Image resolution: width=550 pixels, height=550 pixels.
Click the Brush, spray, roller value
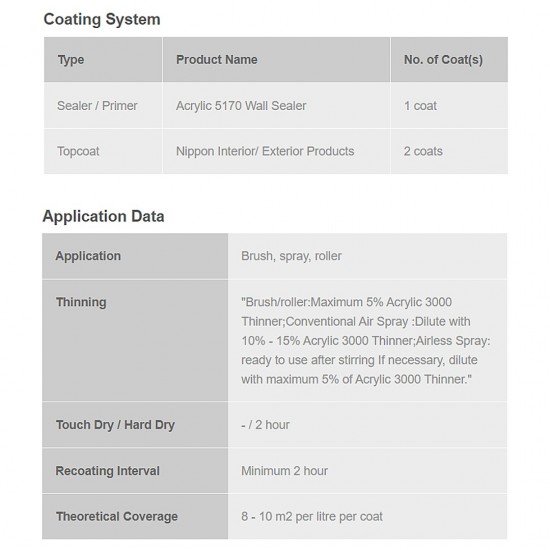coord(291,256)
